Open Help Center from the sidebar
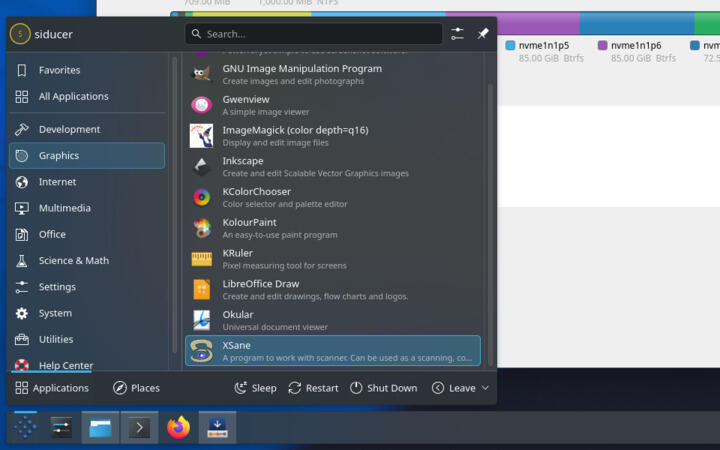 [87, 365]
